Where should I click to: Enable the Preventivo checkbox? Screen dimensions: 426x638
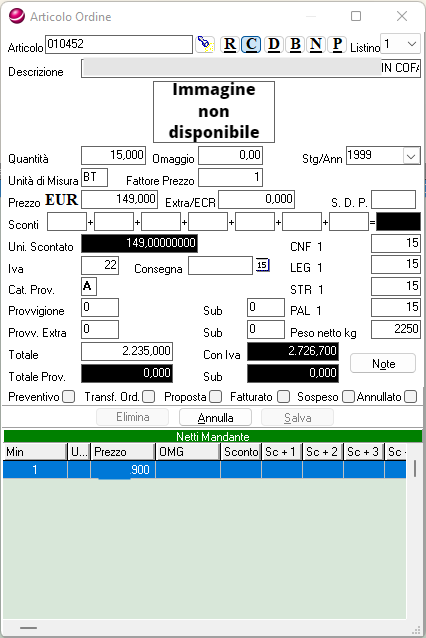pyautogui.click(x=69, y=396)
